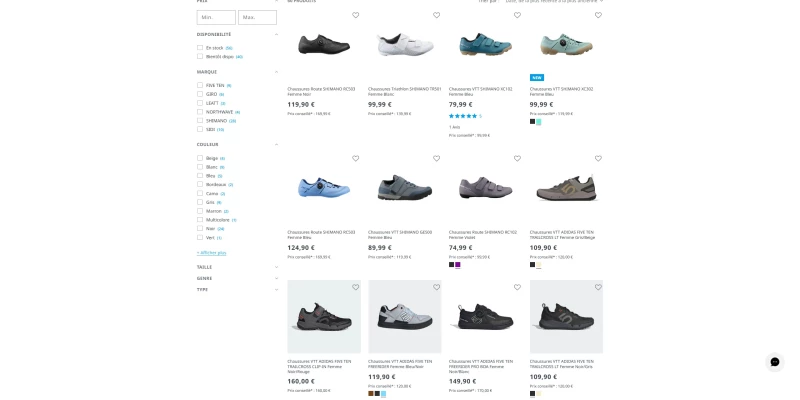Heart the Five Ten Trailcross LT Gris/Beige

[598, 159]
